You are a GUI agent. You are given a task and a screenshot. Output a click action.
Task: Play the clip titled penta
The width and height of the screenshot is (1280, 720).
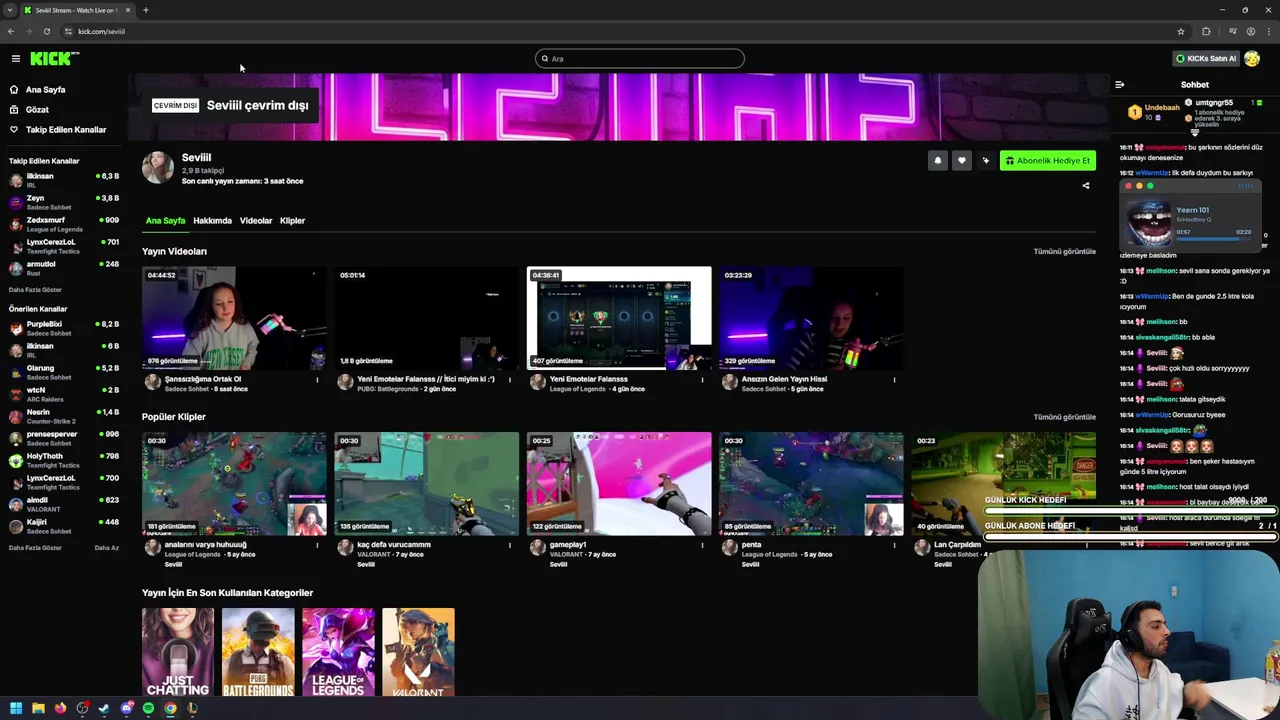[811, 484]
